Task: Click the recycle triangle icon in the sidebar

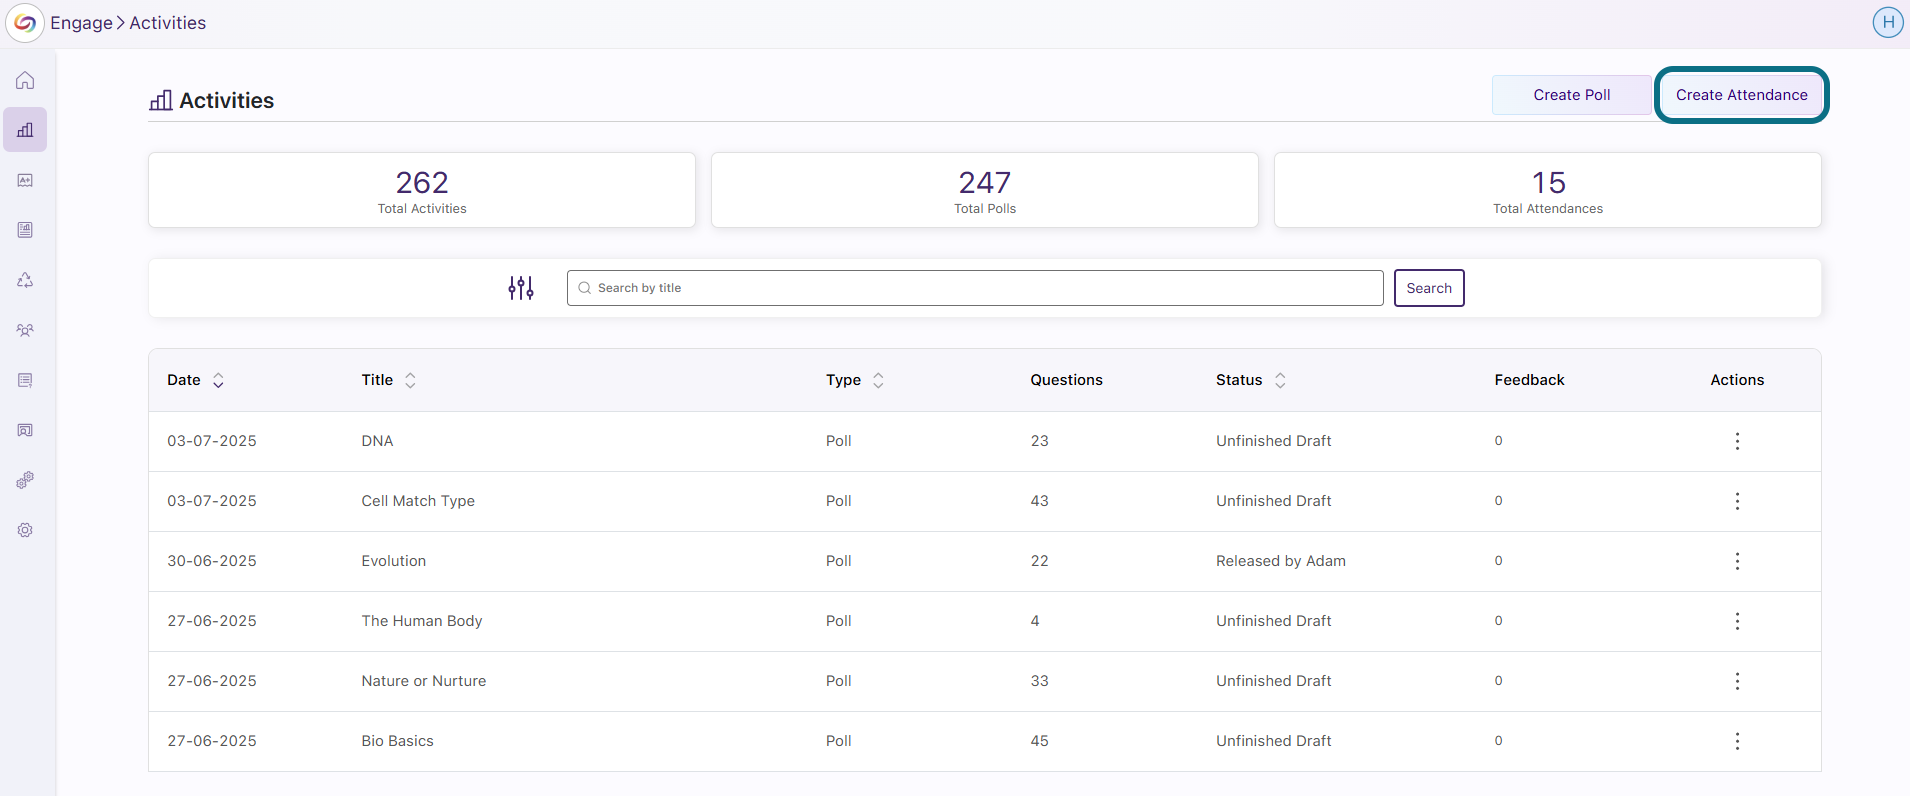Action: 25,280
